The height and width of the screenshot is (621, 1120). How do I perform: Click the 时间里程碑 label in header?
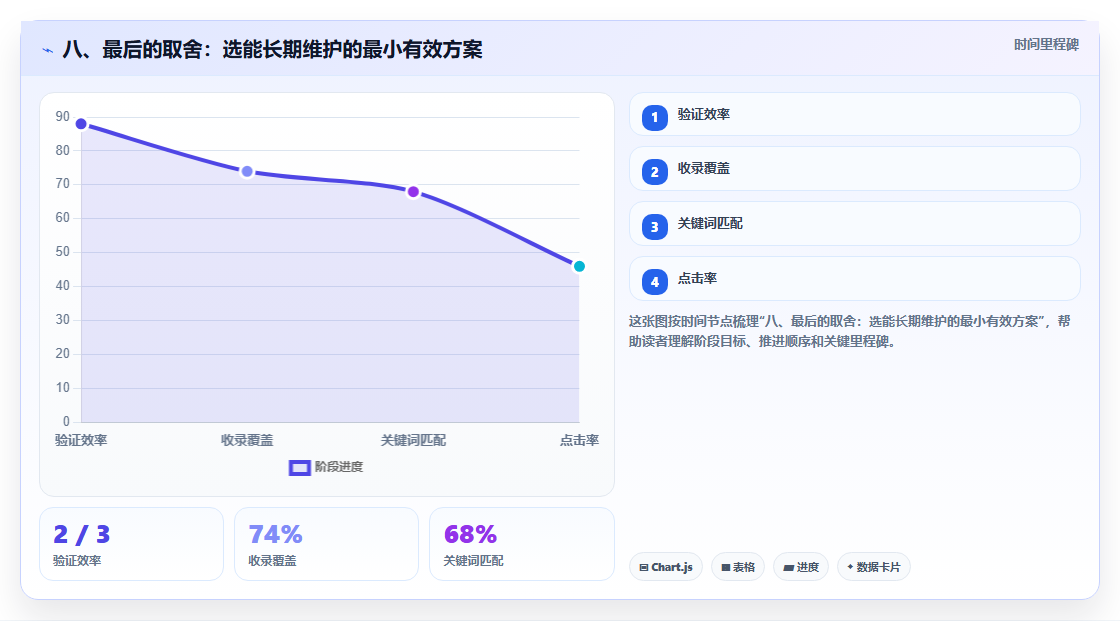point(1046,44)
